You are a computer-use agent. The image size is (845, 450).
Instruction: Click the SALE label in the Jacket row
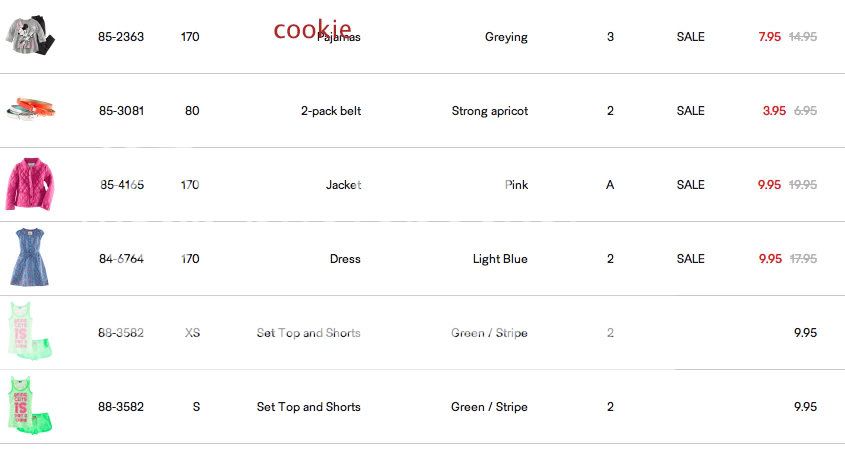coord(690,185)
